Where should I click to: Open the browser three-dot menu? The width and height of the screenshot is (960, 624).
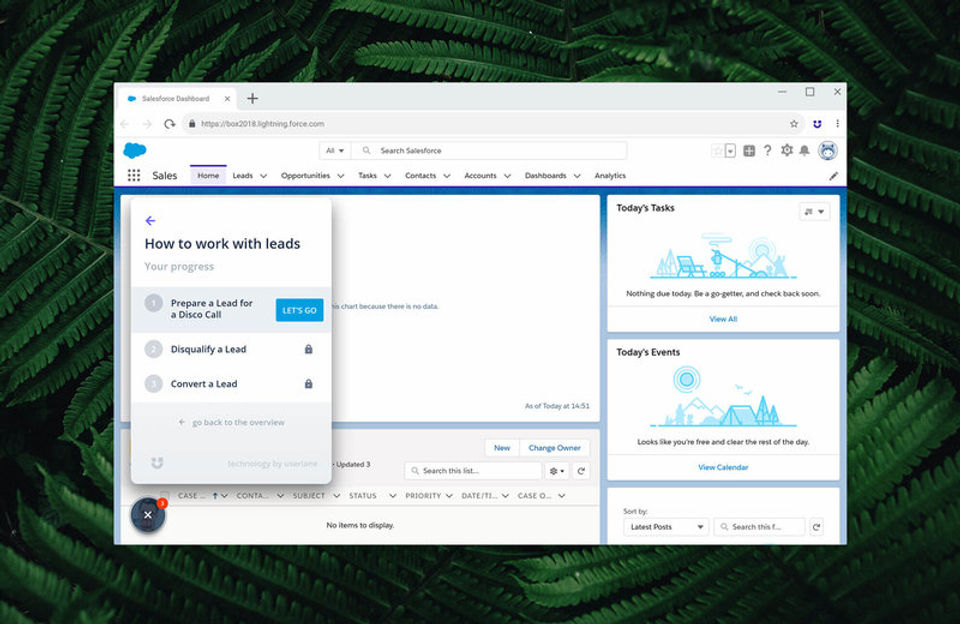pyautogui.click(x=837, y=124)
